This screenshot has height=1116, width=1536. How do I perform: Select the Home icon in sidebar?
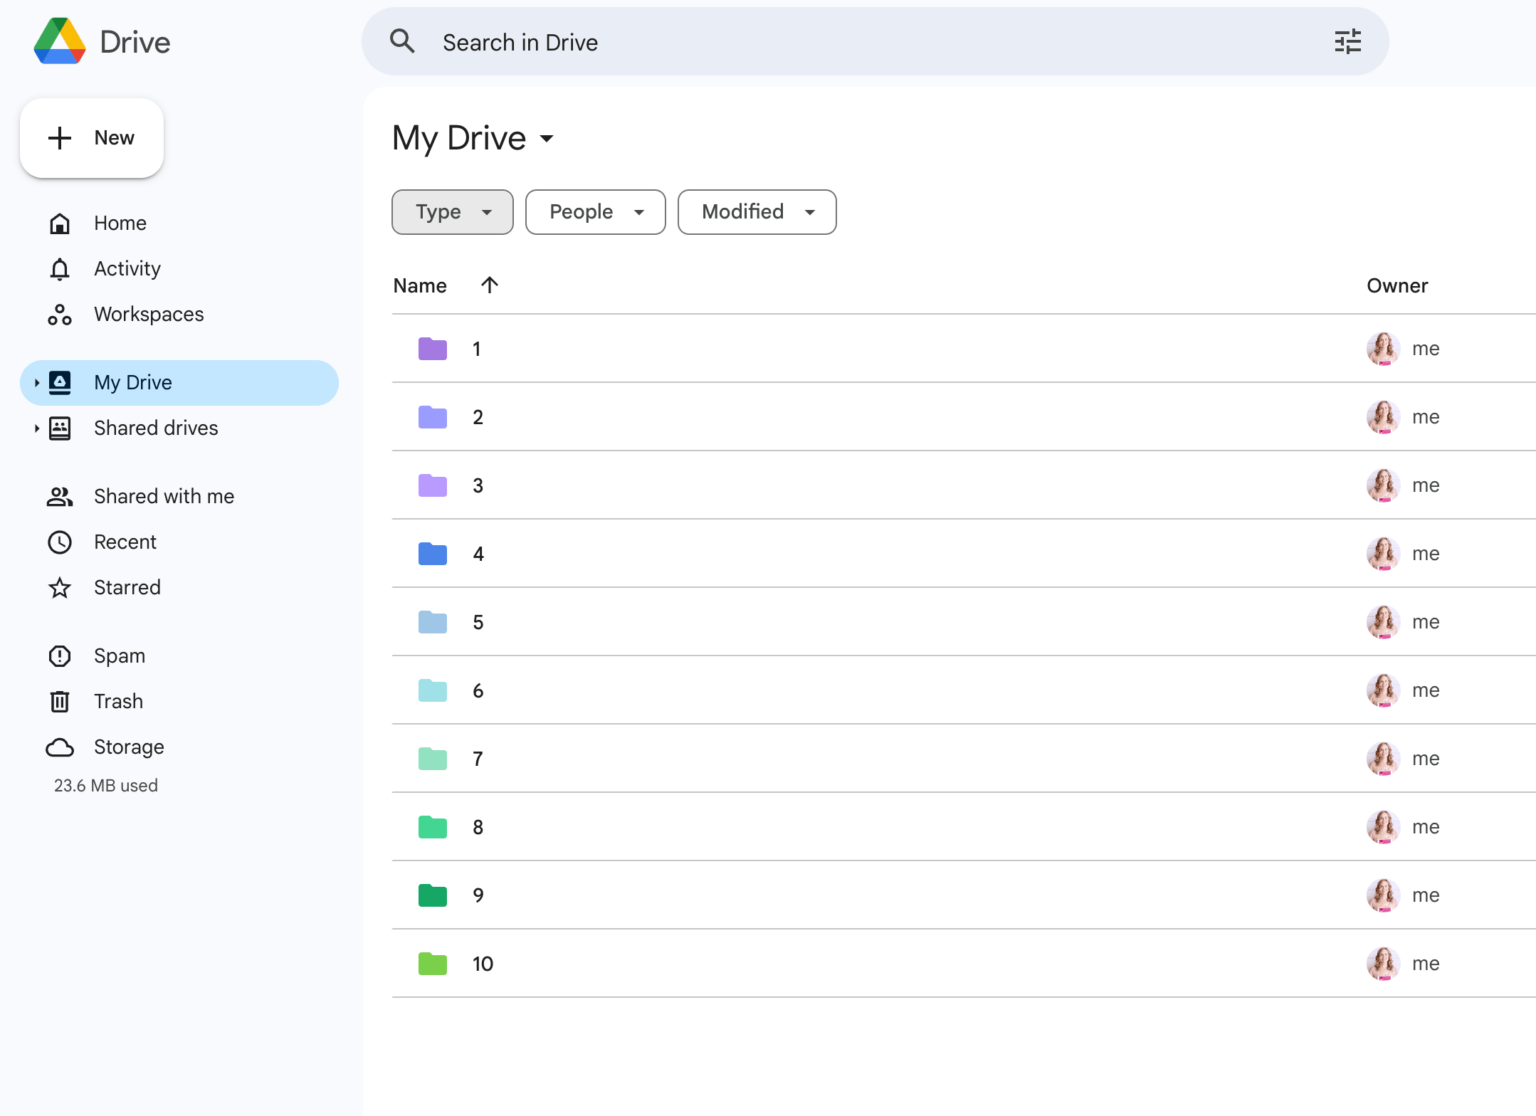60,222
